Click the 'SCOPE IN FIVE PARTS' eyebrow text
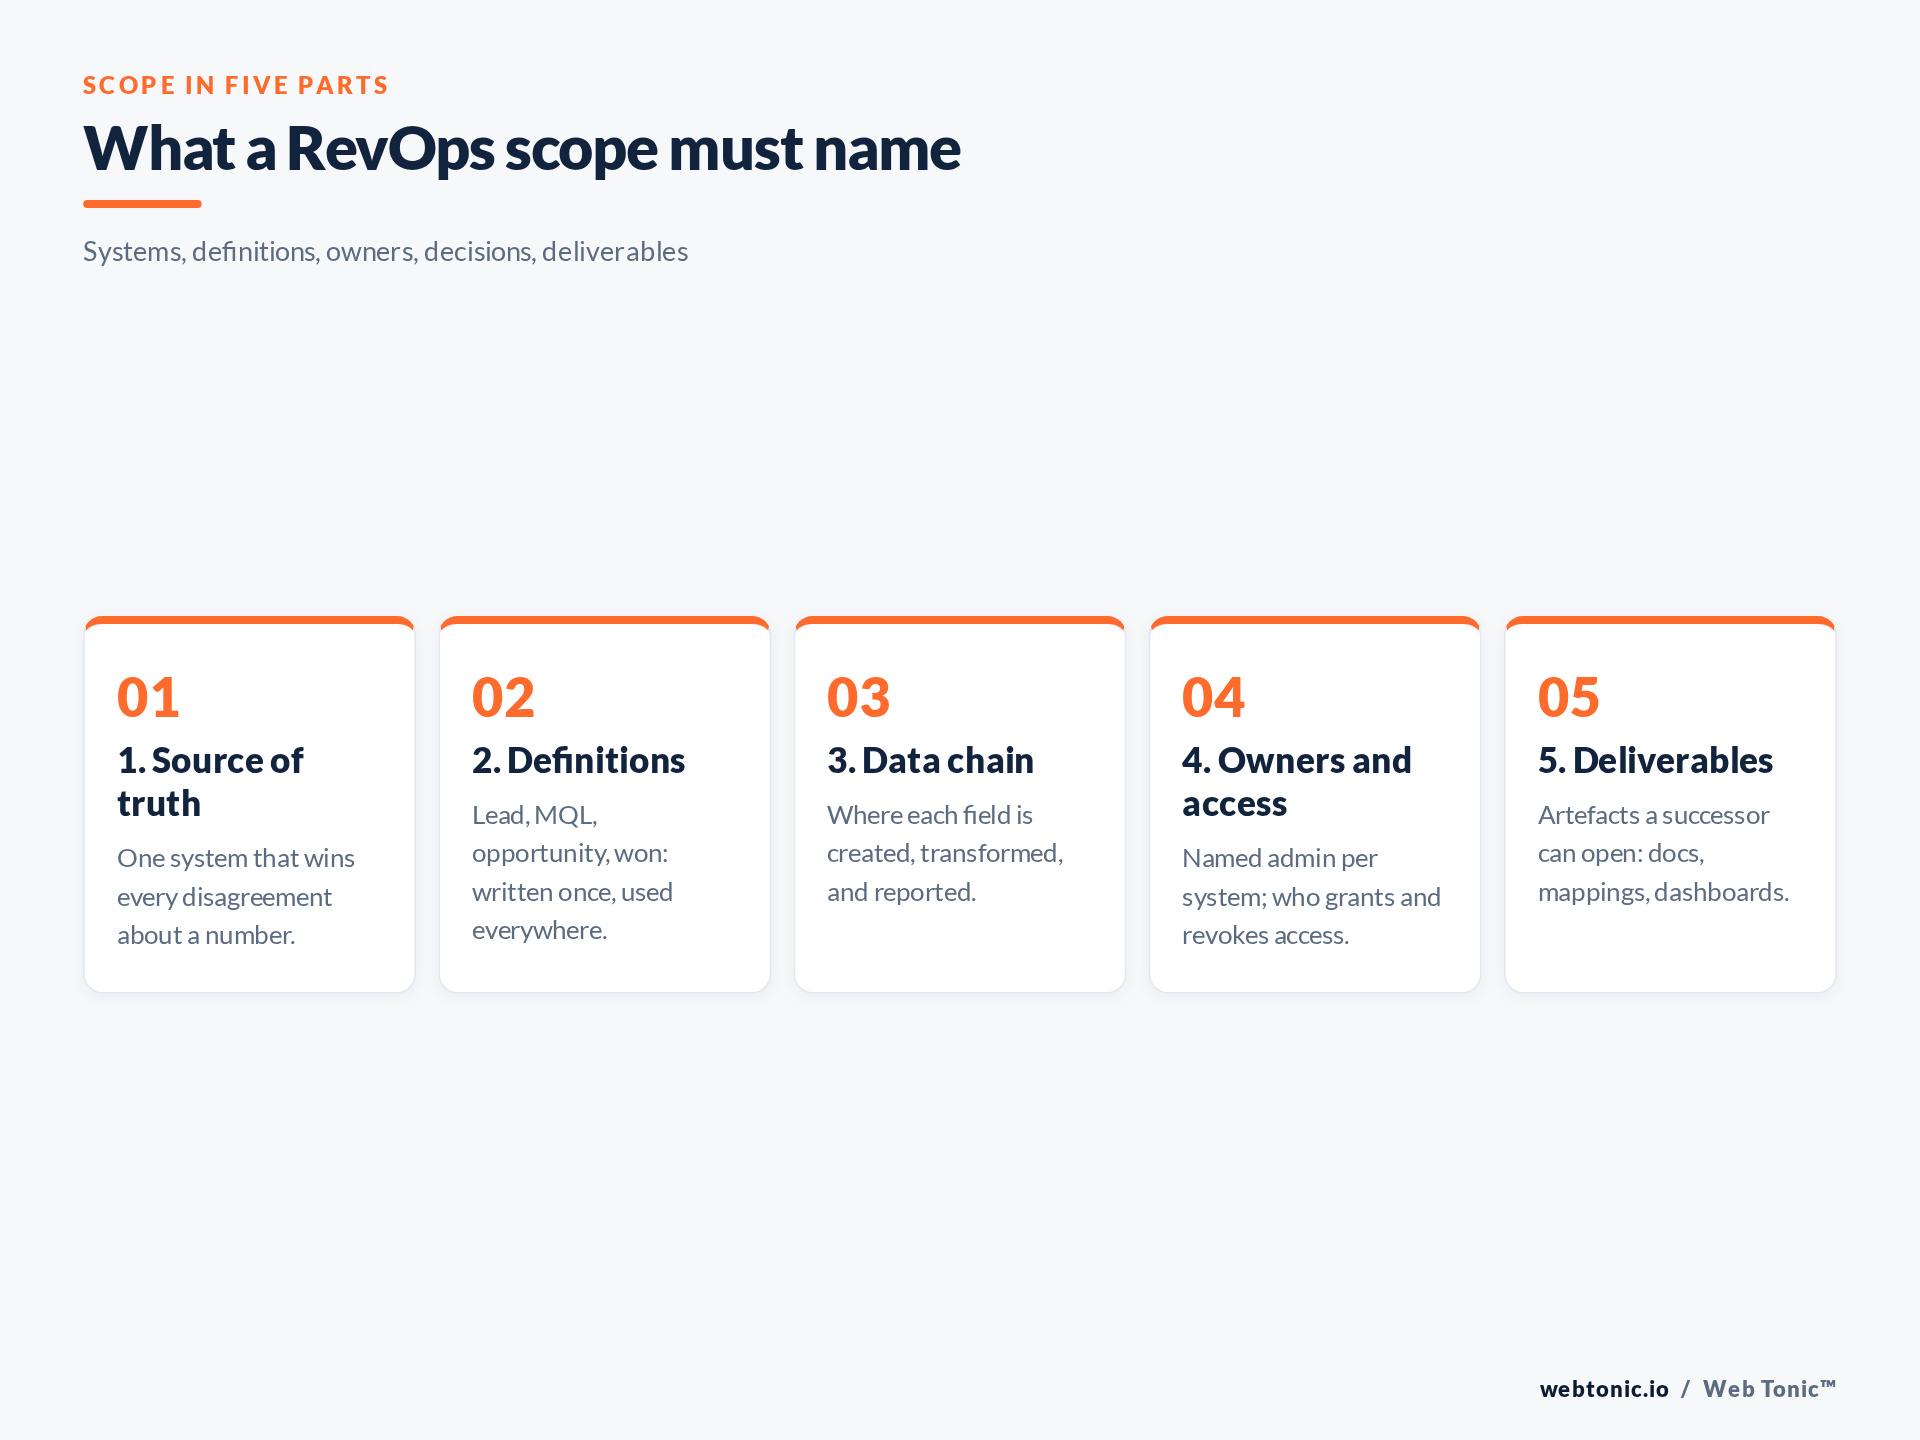 point(235,86)
